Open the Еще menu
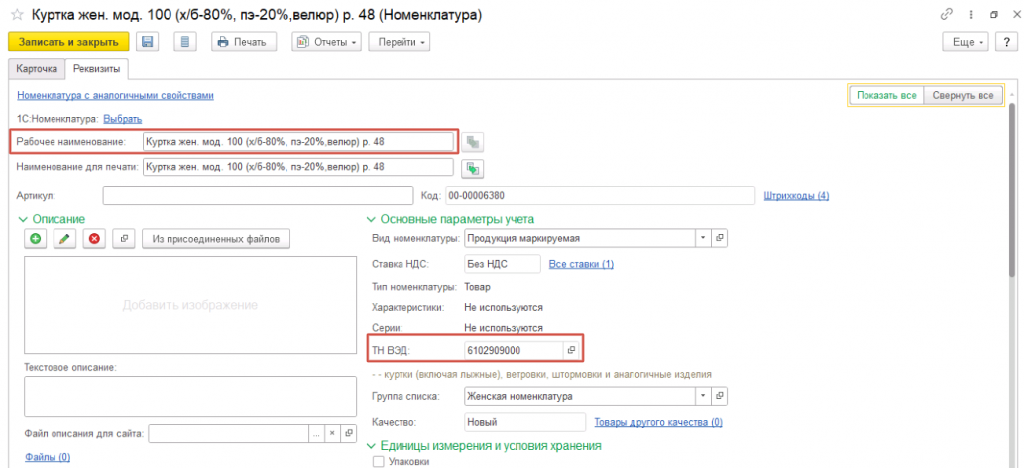Viewport: 1024px width, 468px height. (x=965, y=42)
